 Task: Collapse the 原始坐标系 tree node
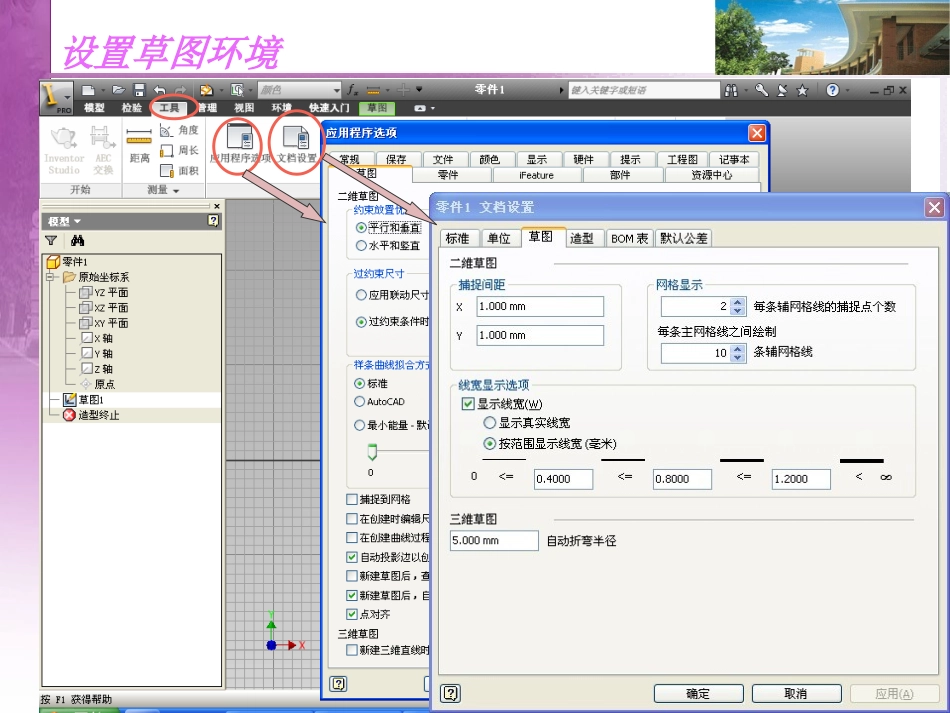pyautogui.click(x=52, y=277)
